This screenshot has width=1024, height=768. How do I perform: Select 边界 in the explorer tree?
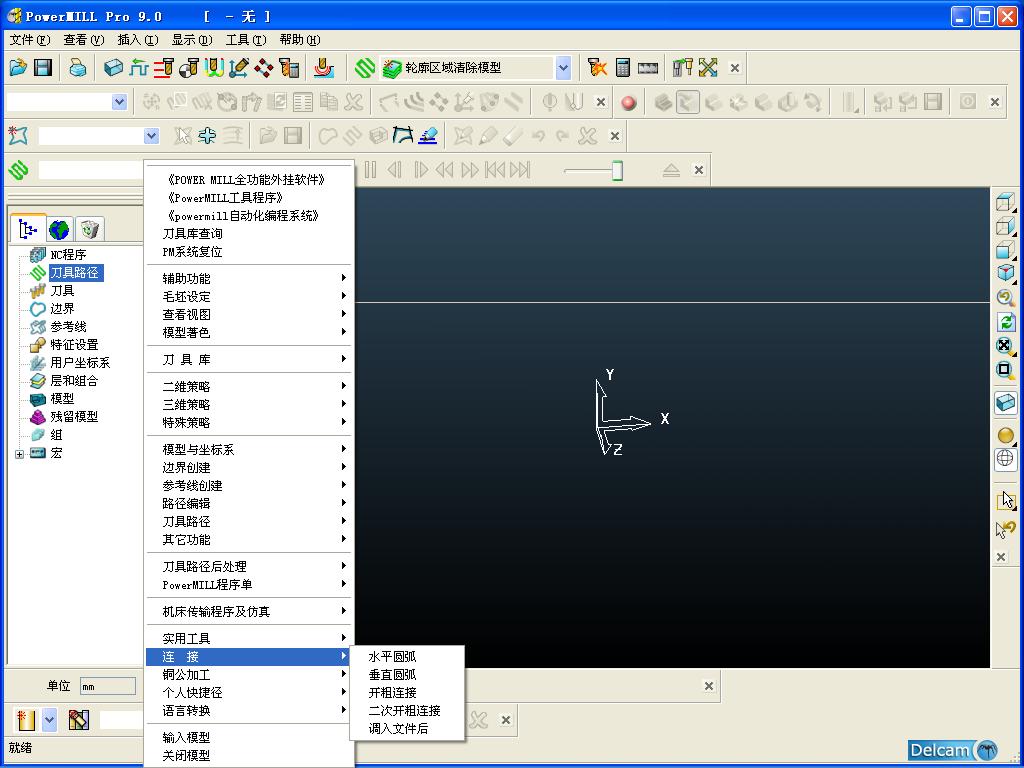(62, 308)
